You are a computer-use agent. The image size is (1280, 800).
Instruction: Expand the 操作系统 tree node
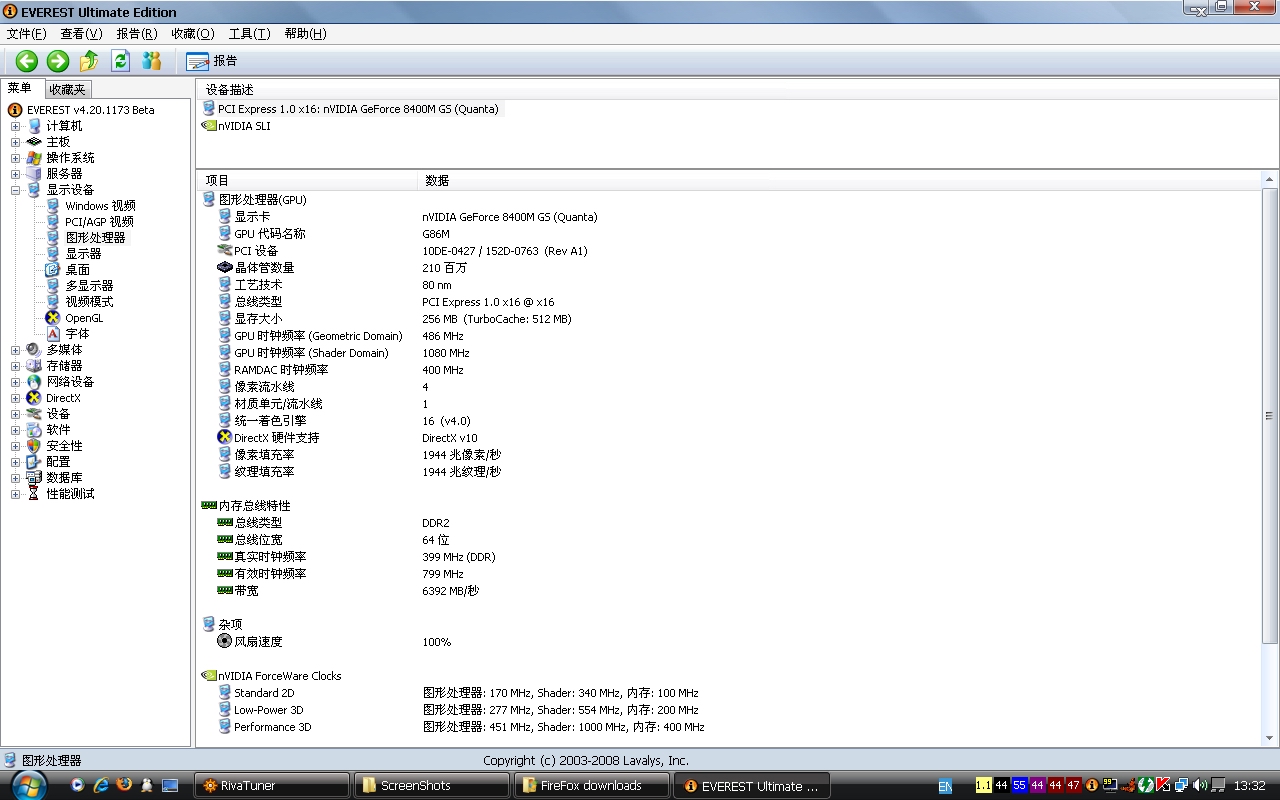[15, 158]
